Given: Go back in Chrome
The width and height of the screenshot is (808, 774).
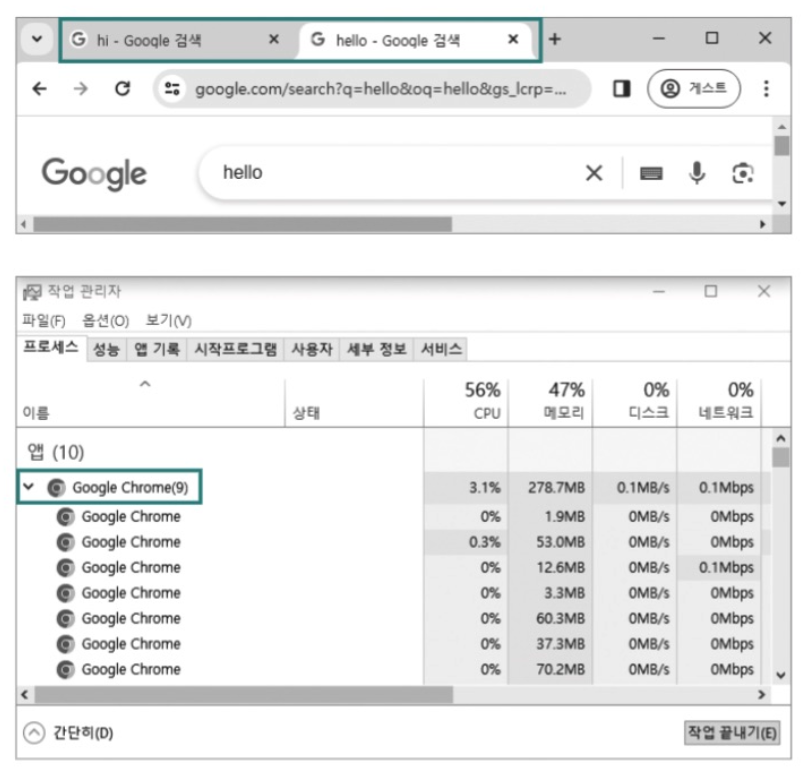Looking at the screenshot, I should [40, 89].
